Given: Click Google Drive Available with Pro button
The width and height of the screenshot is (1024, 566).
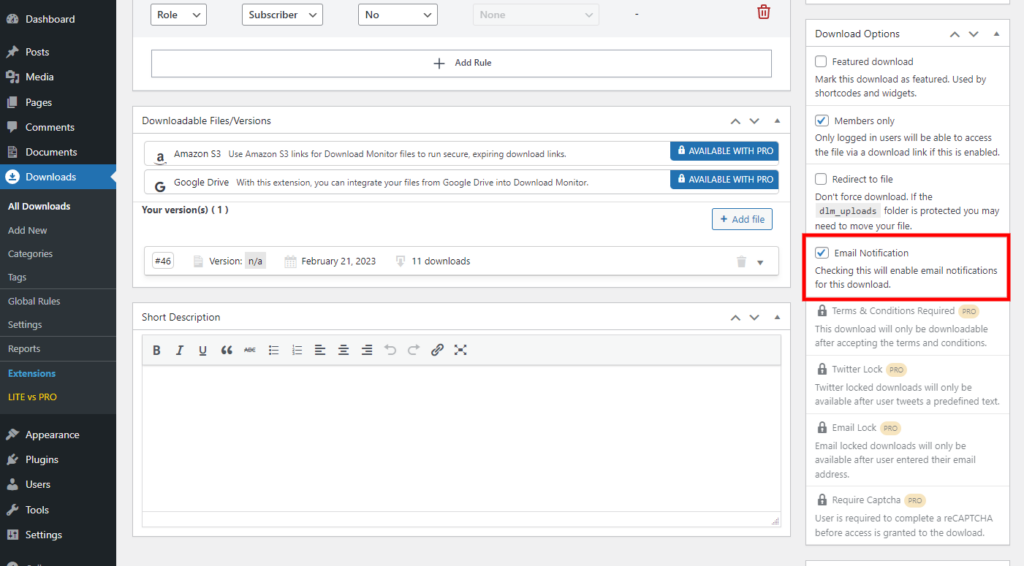Looking at the screenshot, I should click(724, 180).
